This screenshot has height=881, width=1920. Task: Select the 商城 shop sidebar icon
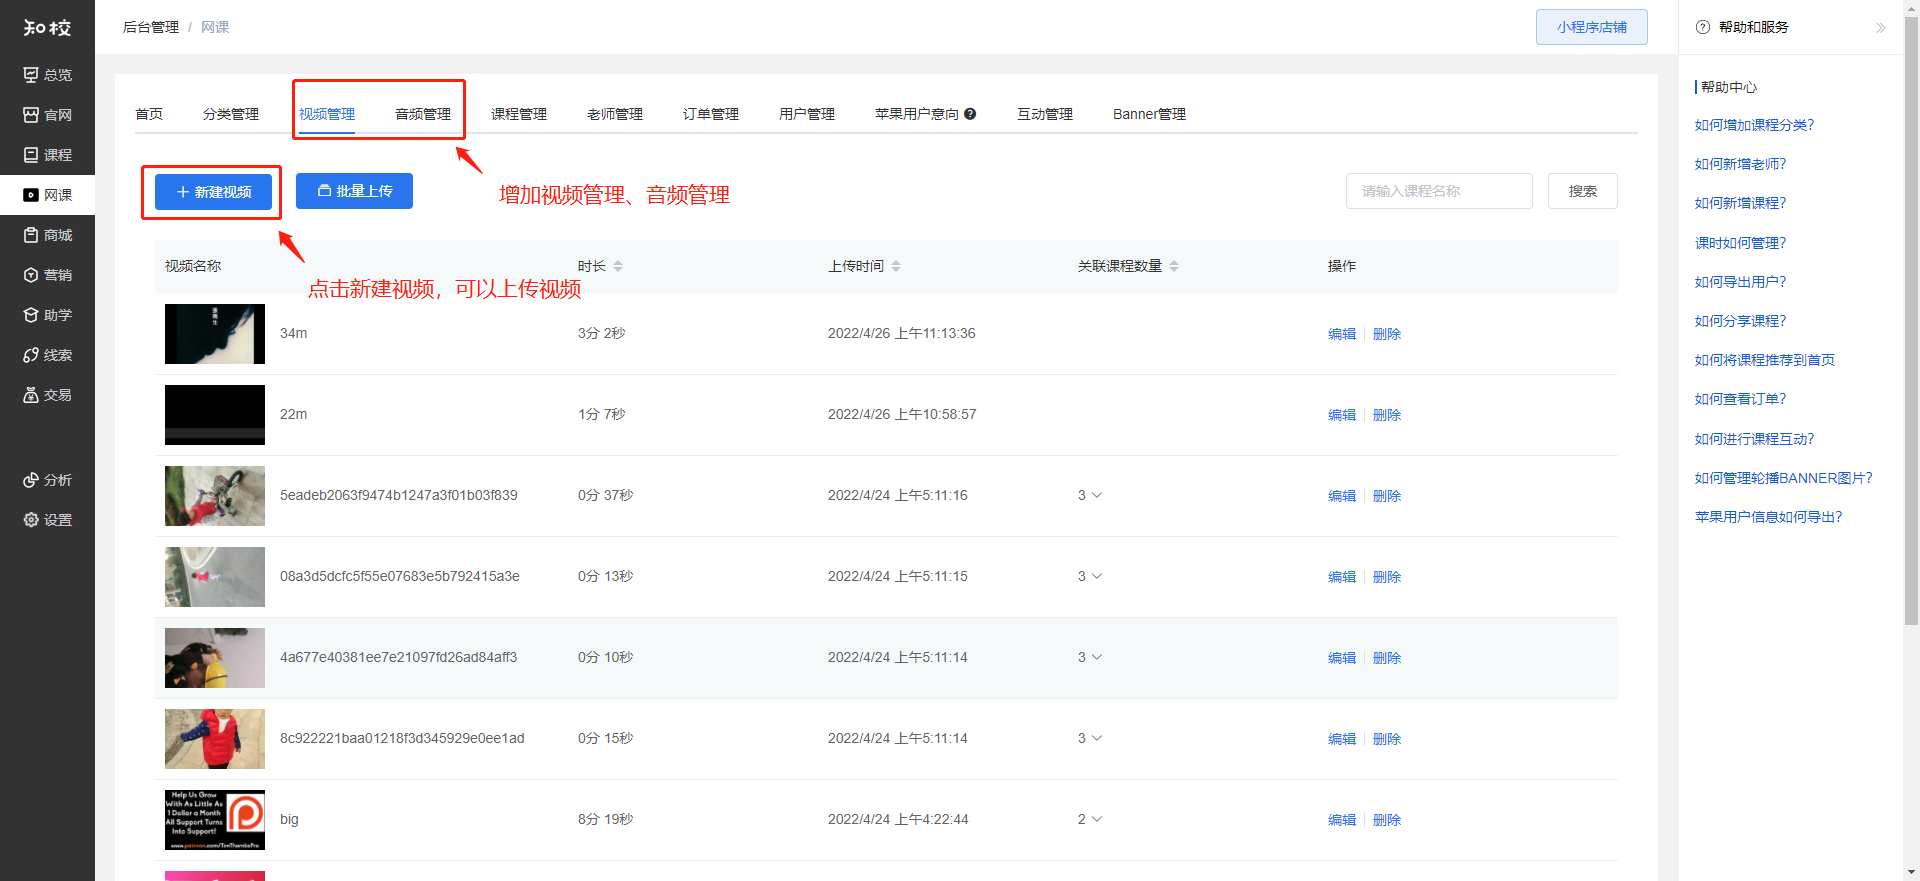(x=31, y=235)
